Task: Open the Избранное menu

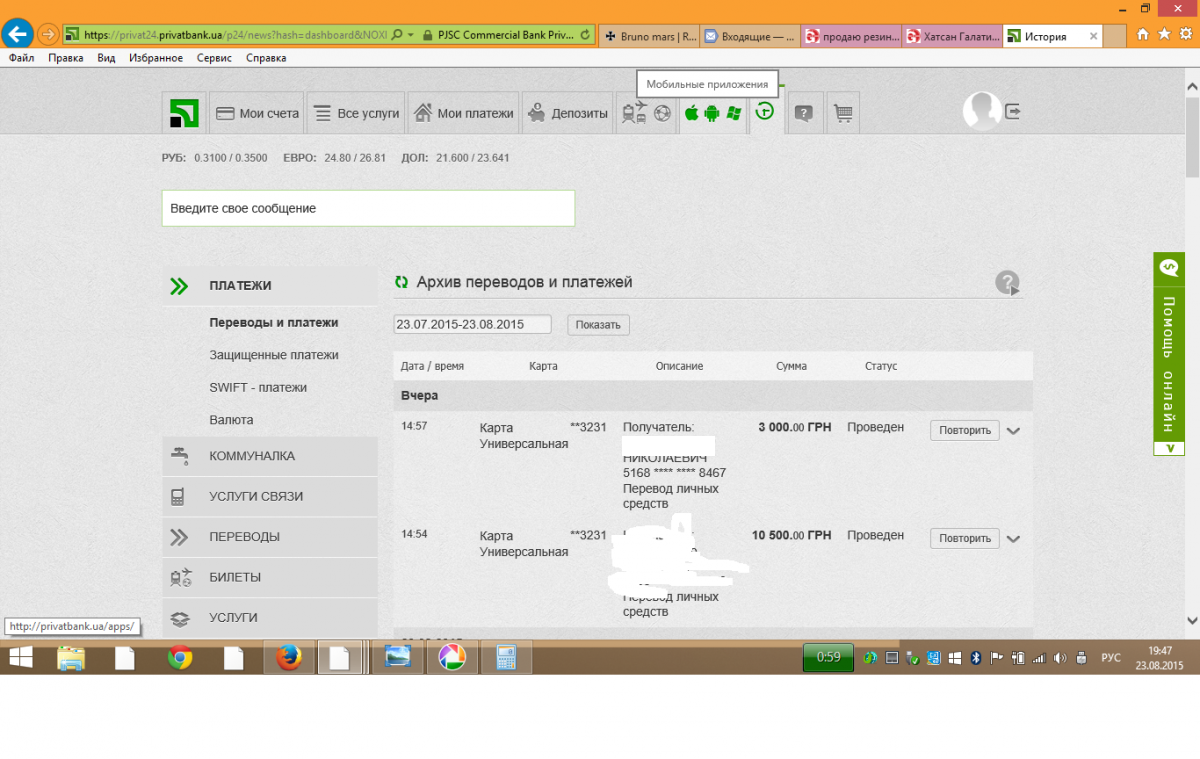Action: tap(155, 58)
